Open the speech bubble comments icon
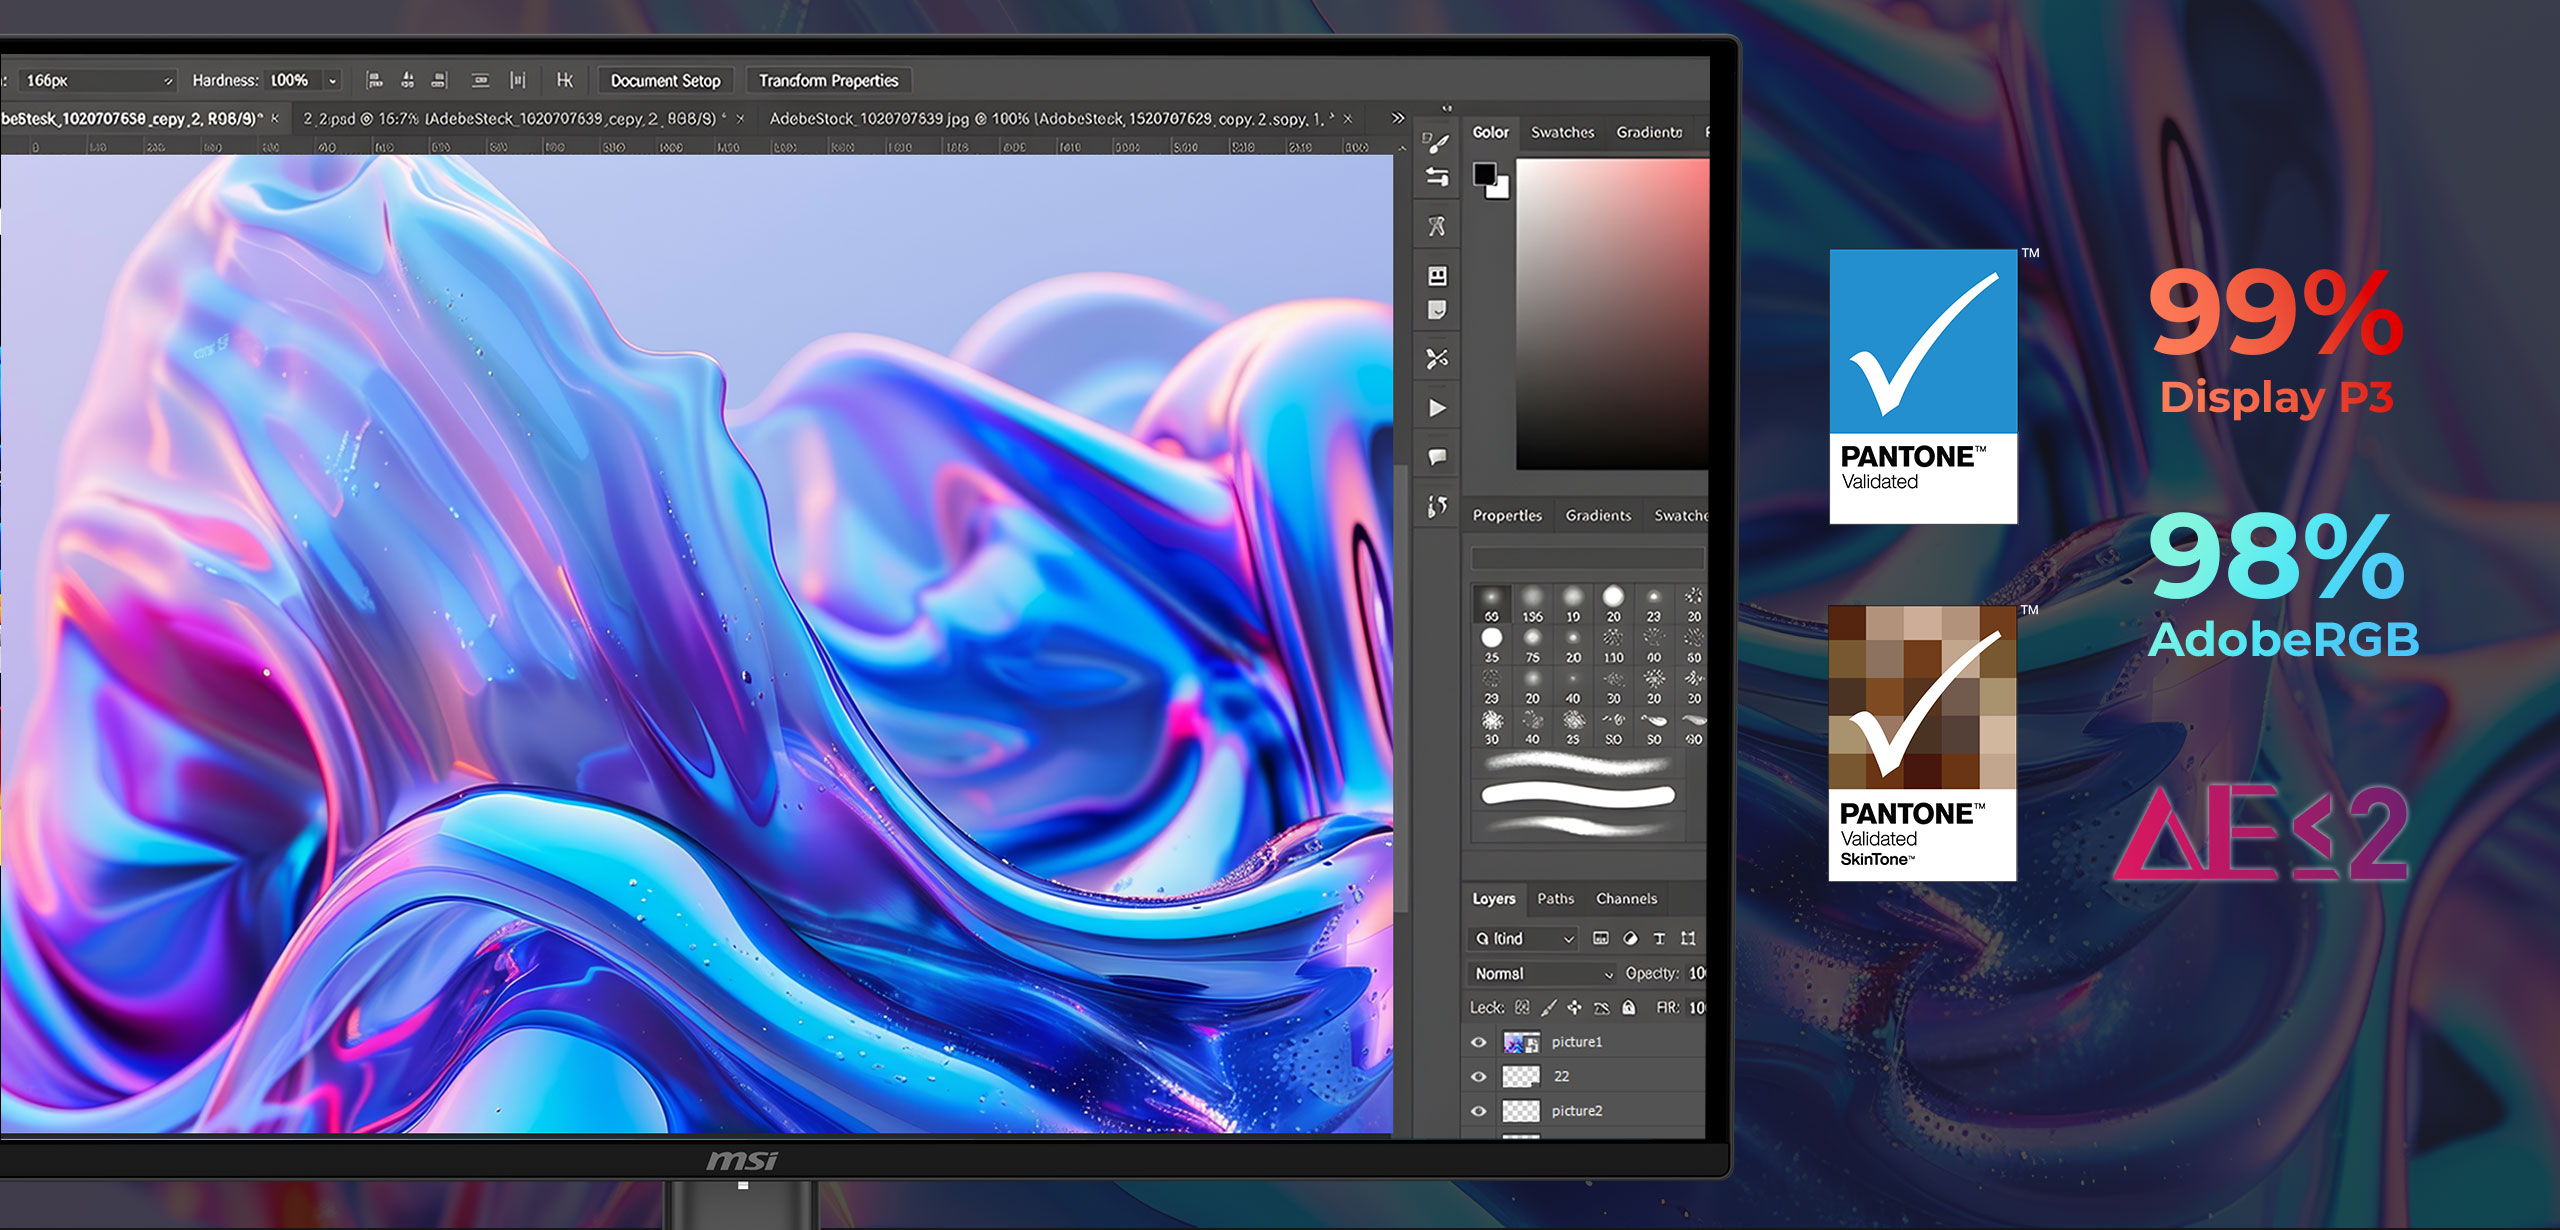The width and height of the screenshot is (2560, 1230). coord(1437,457)
